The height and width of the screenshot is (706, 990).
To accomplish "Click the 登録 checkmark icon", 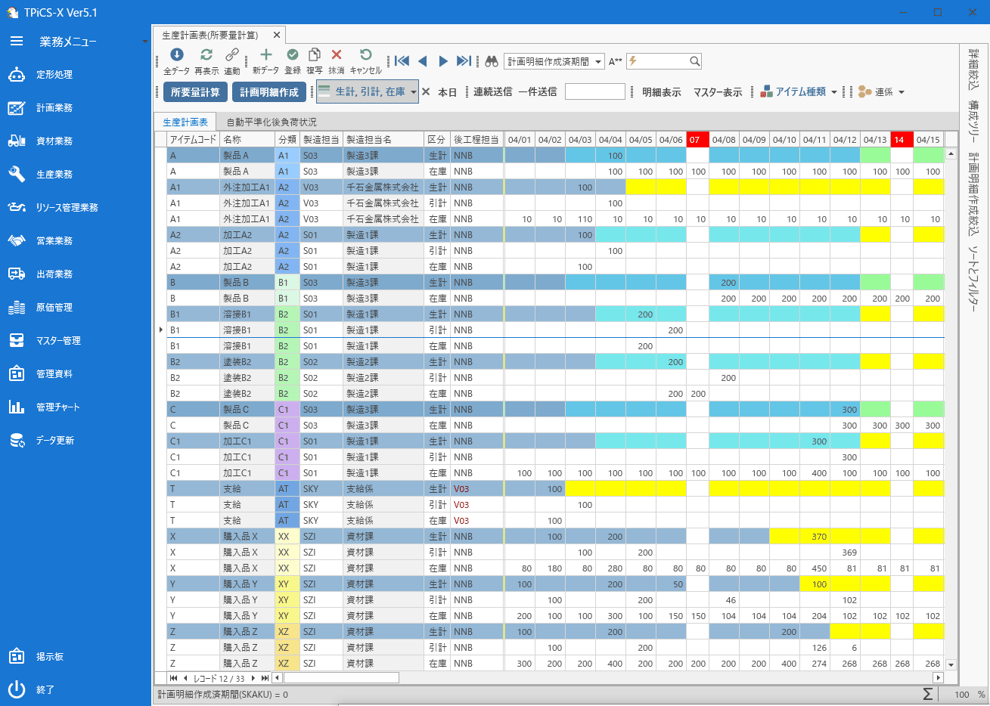I will [292, 56].
